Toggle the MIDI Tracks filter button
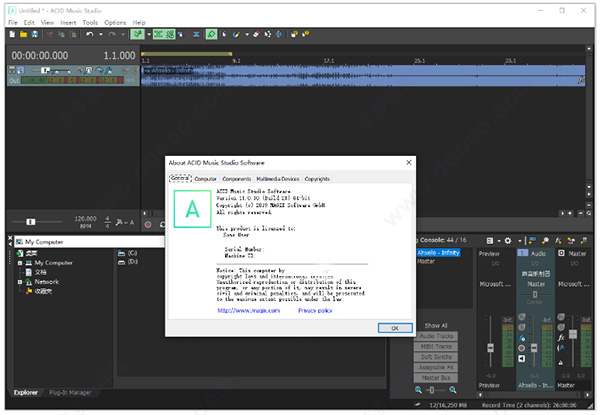600x415 pixels. [x=436, y=347]
